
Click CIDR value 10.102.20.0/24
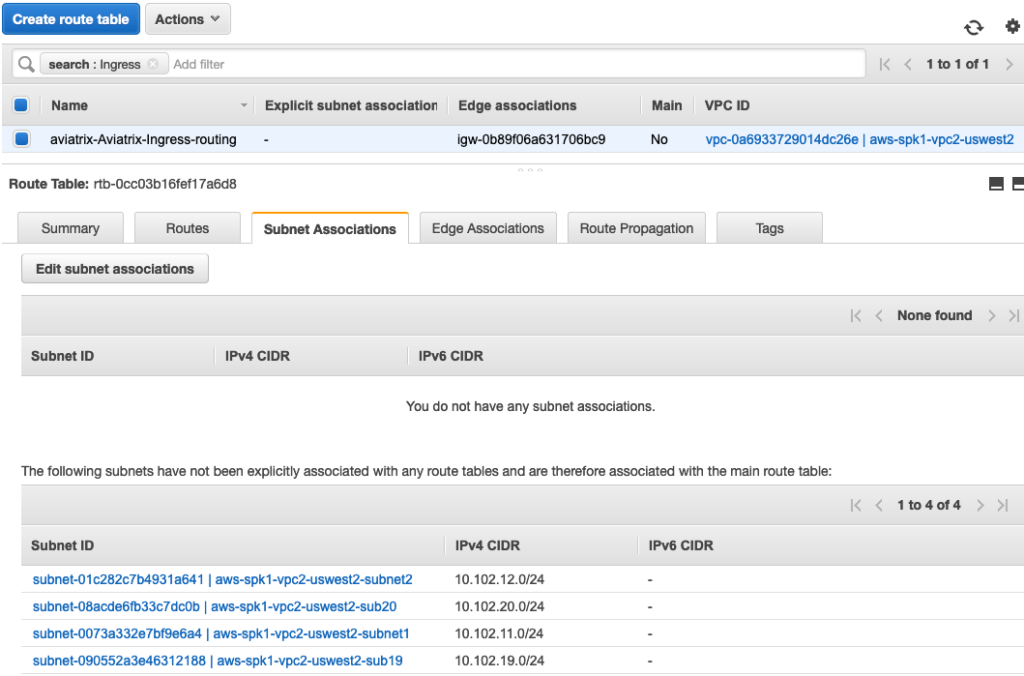tap(500, 606)
